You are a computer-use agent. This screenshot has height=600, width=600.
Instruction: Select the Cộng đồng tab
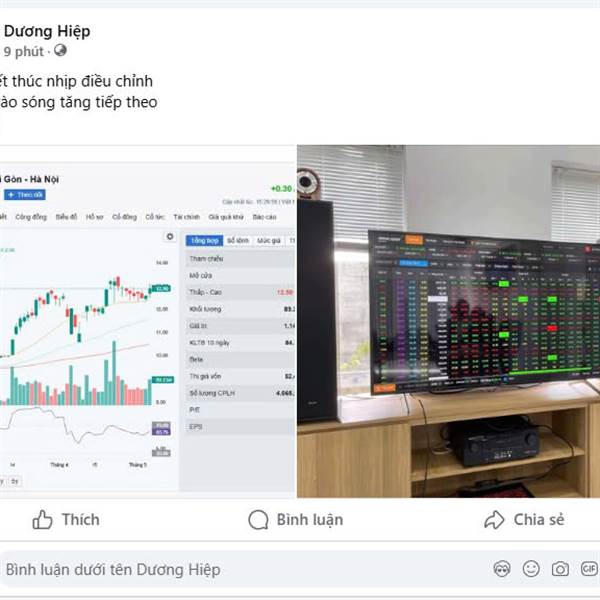point(31,217)
